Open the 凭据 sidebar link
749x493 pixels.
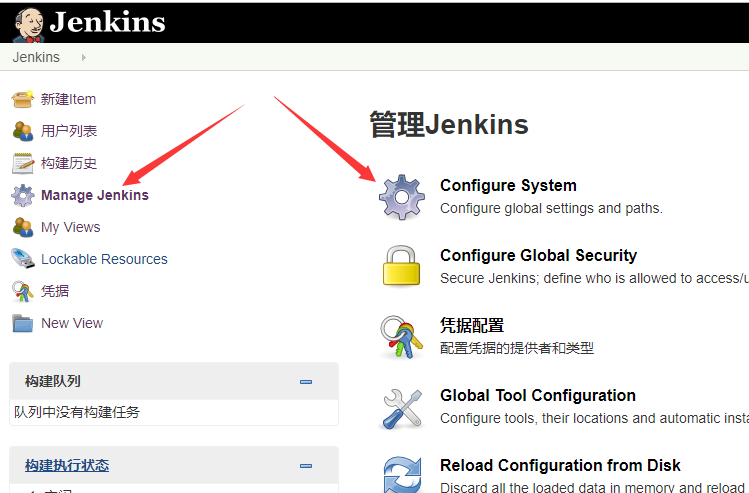(55, 291)
